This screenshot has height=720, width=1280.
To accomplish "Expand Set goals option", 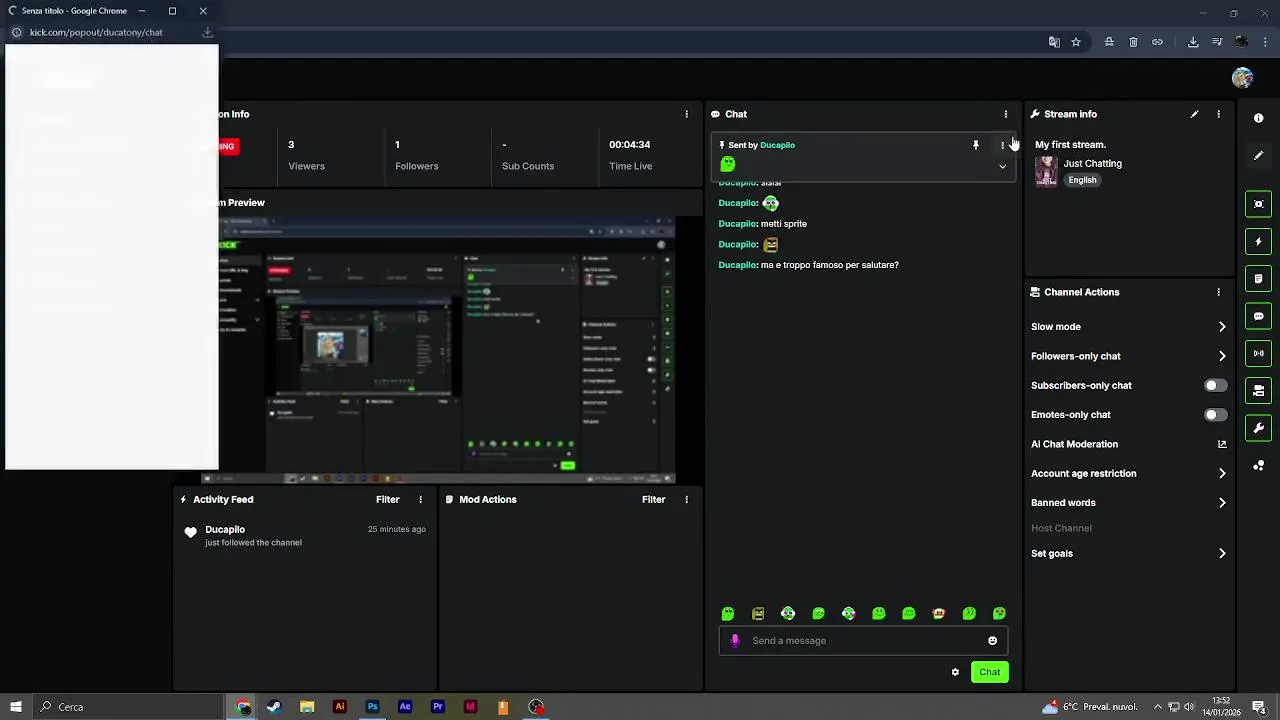I will click(x=1222, y=554).
